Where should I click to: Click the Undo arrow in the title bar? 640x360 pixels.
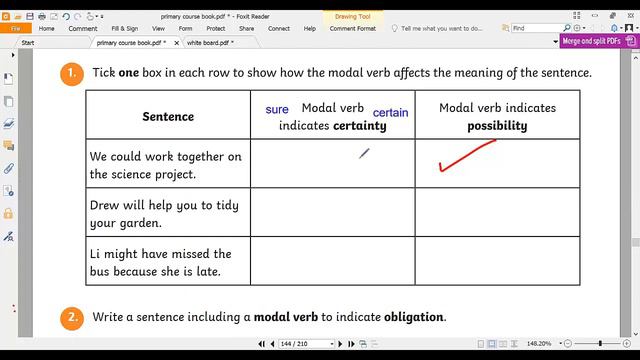(66, 17)
